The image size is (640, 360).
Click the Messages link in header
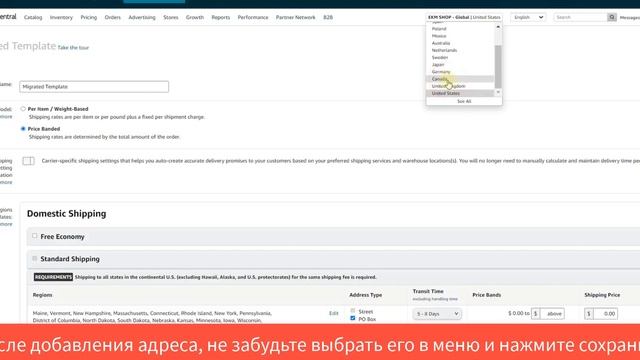tap(630, 18)
